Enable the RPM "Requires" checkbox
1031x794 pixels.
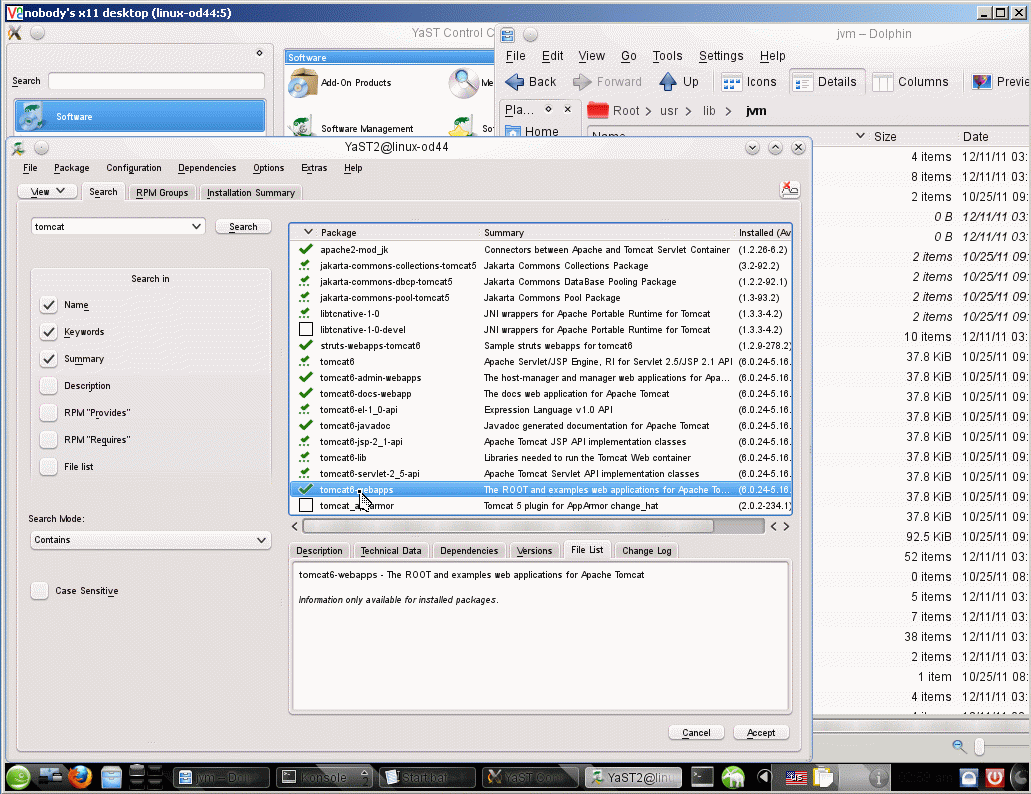[48, 440]
